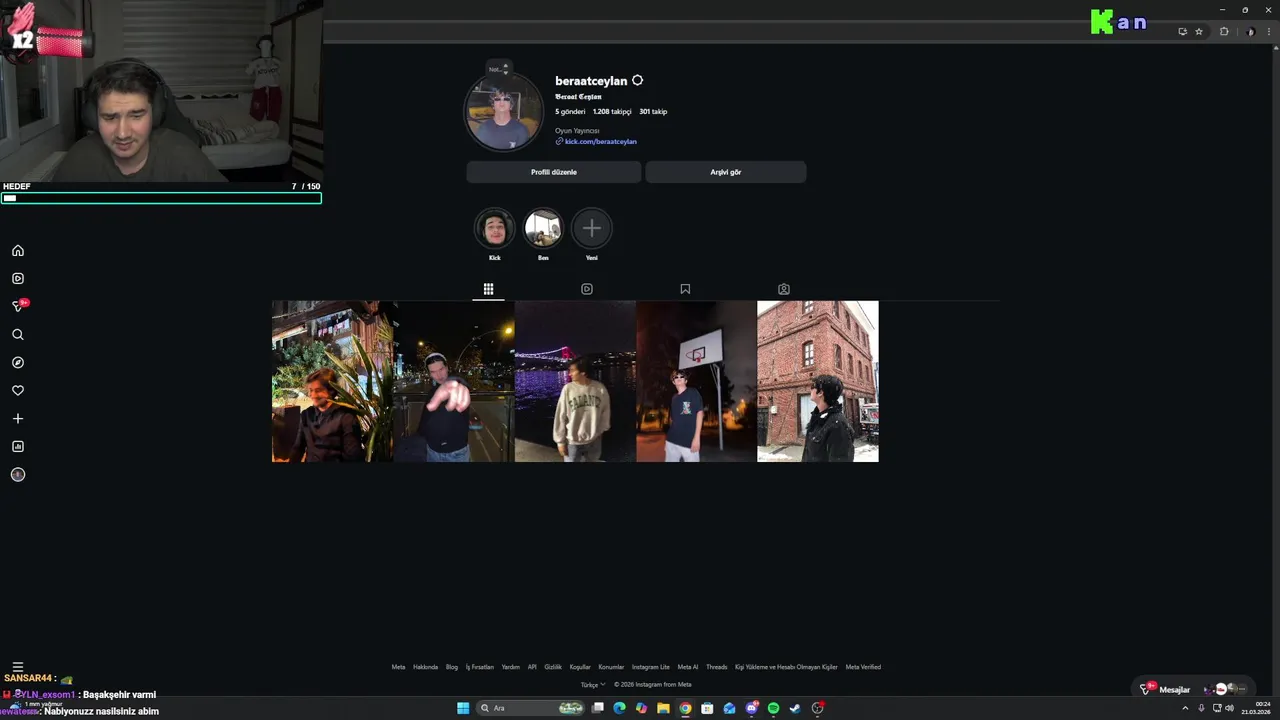Select the saved bookmark tab
The width and height of the screenshot is (1280, 720).
[685, 289]
